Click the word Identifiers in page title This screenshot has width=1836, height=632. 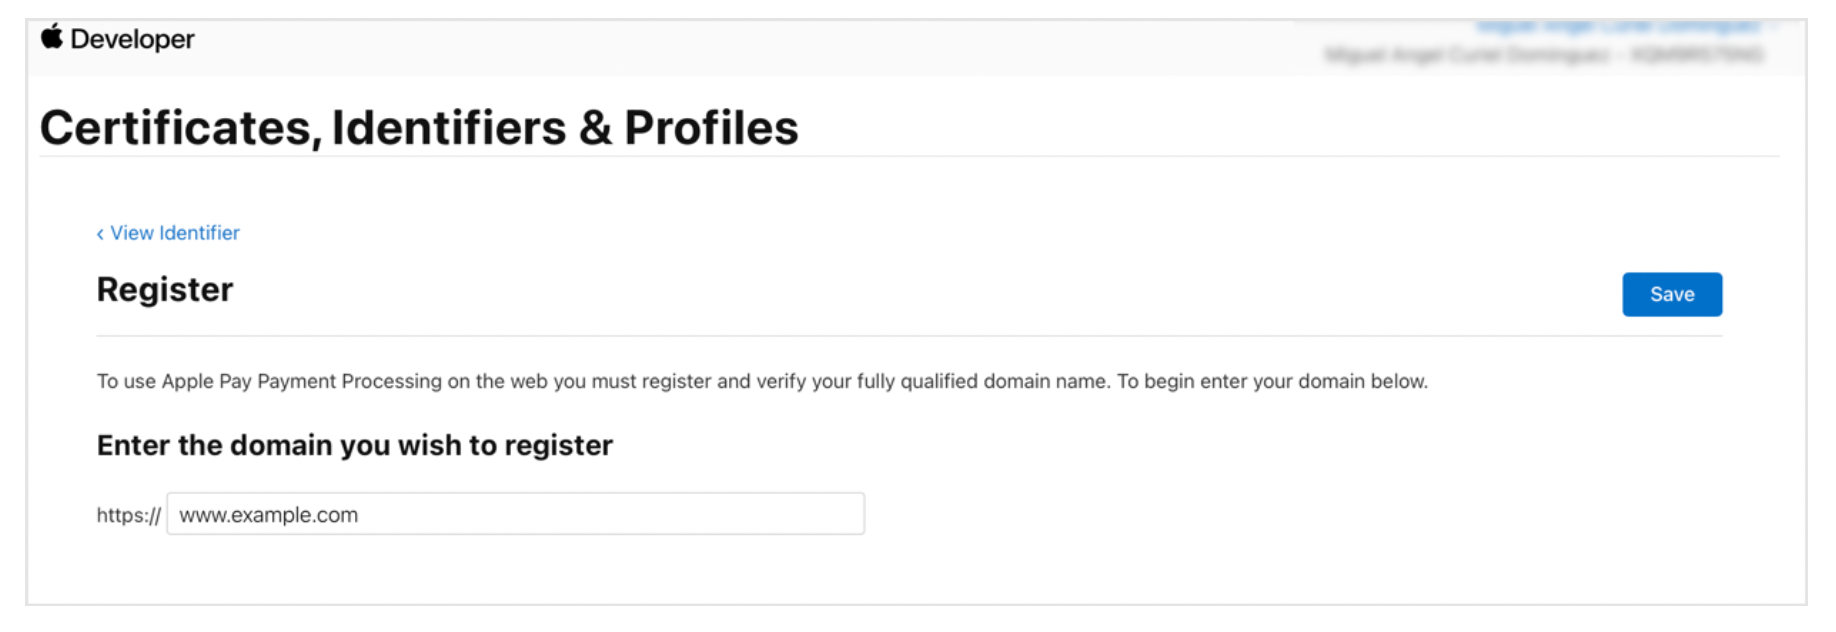point(449,128)
